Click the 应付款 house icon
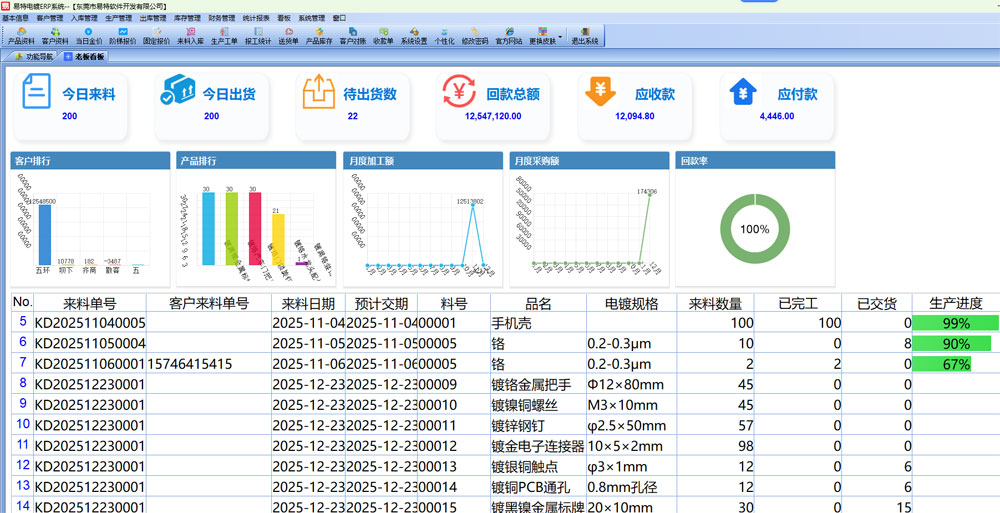 coord(743,94)
